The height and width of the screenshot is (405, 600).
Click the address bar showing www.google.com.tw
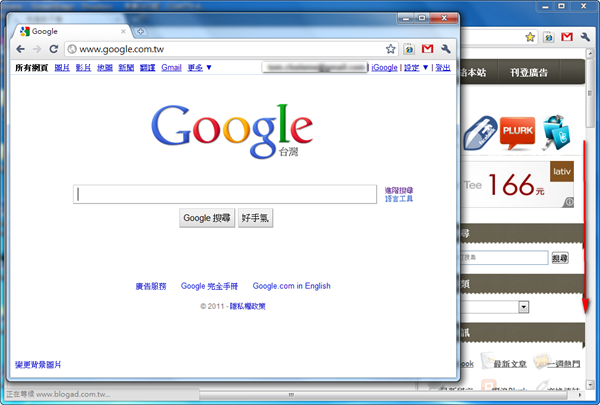pyautogui.click(x=230, y=49)
